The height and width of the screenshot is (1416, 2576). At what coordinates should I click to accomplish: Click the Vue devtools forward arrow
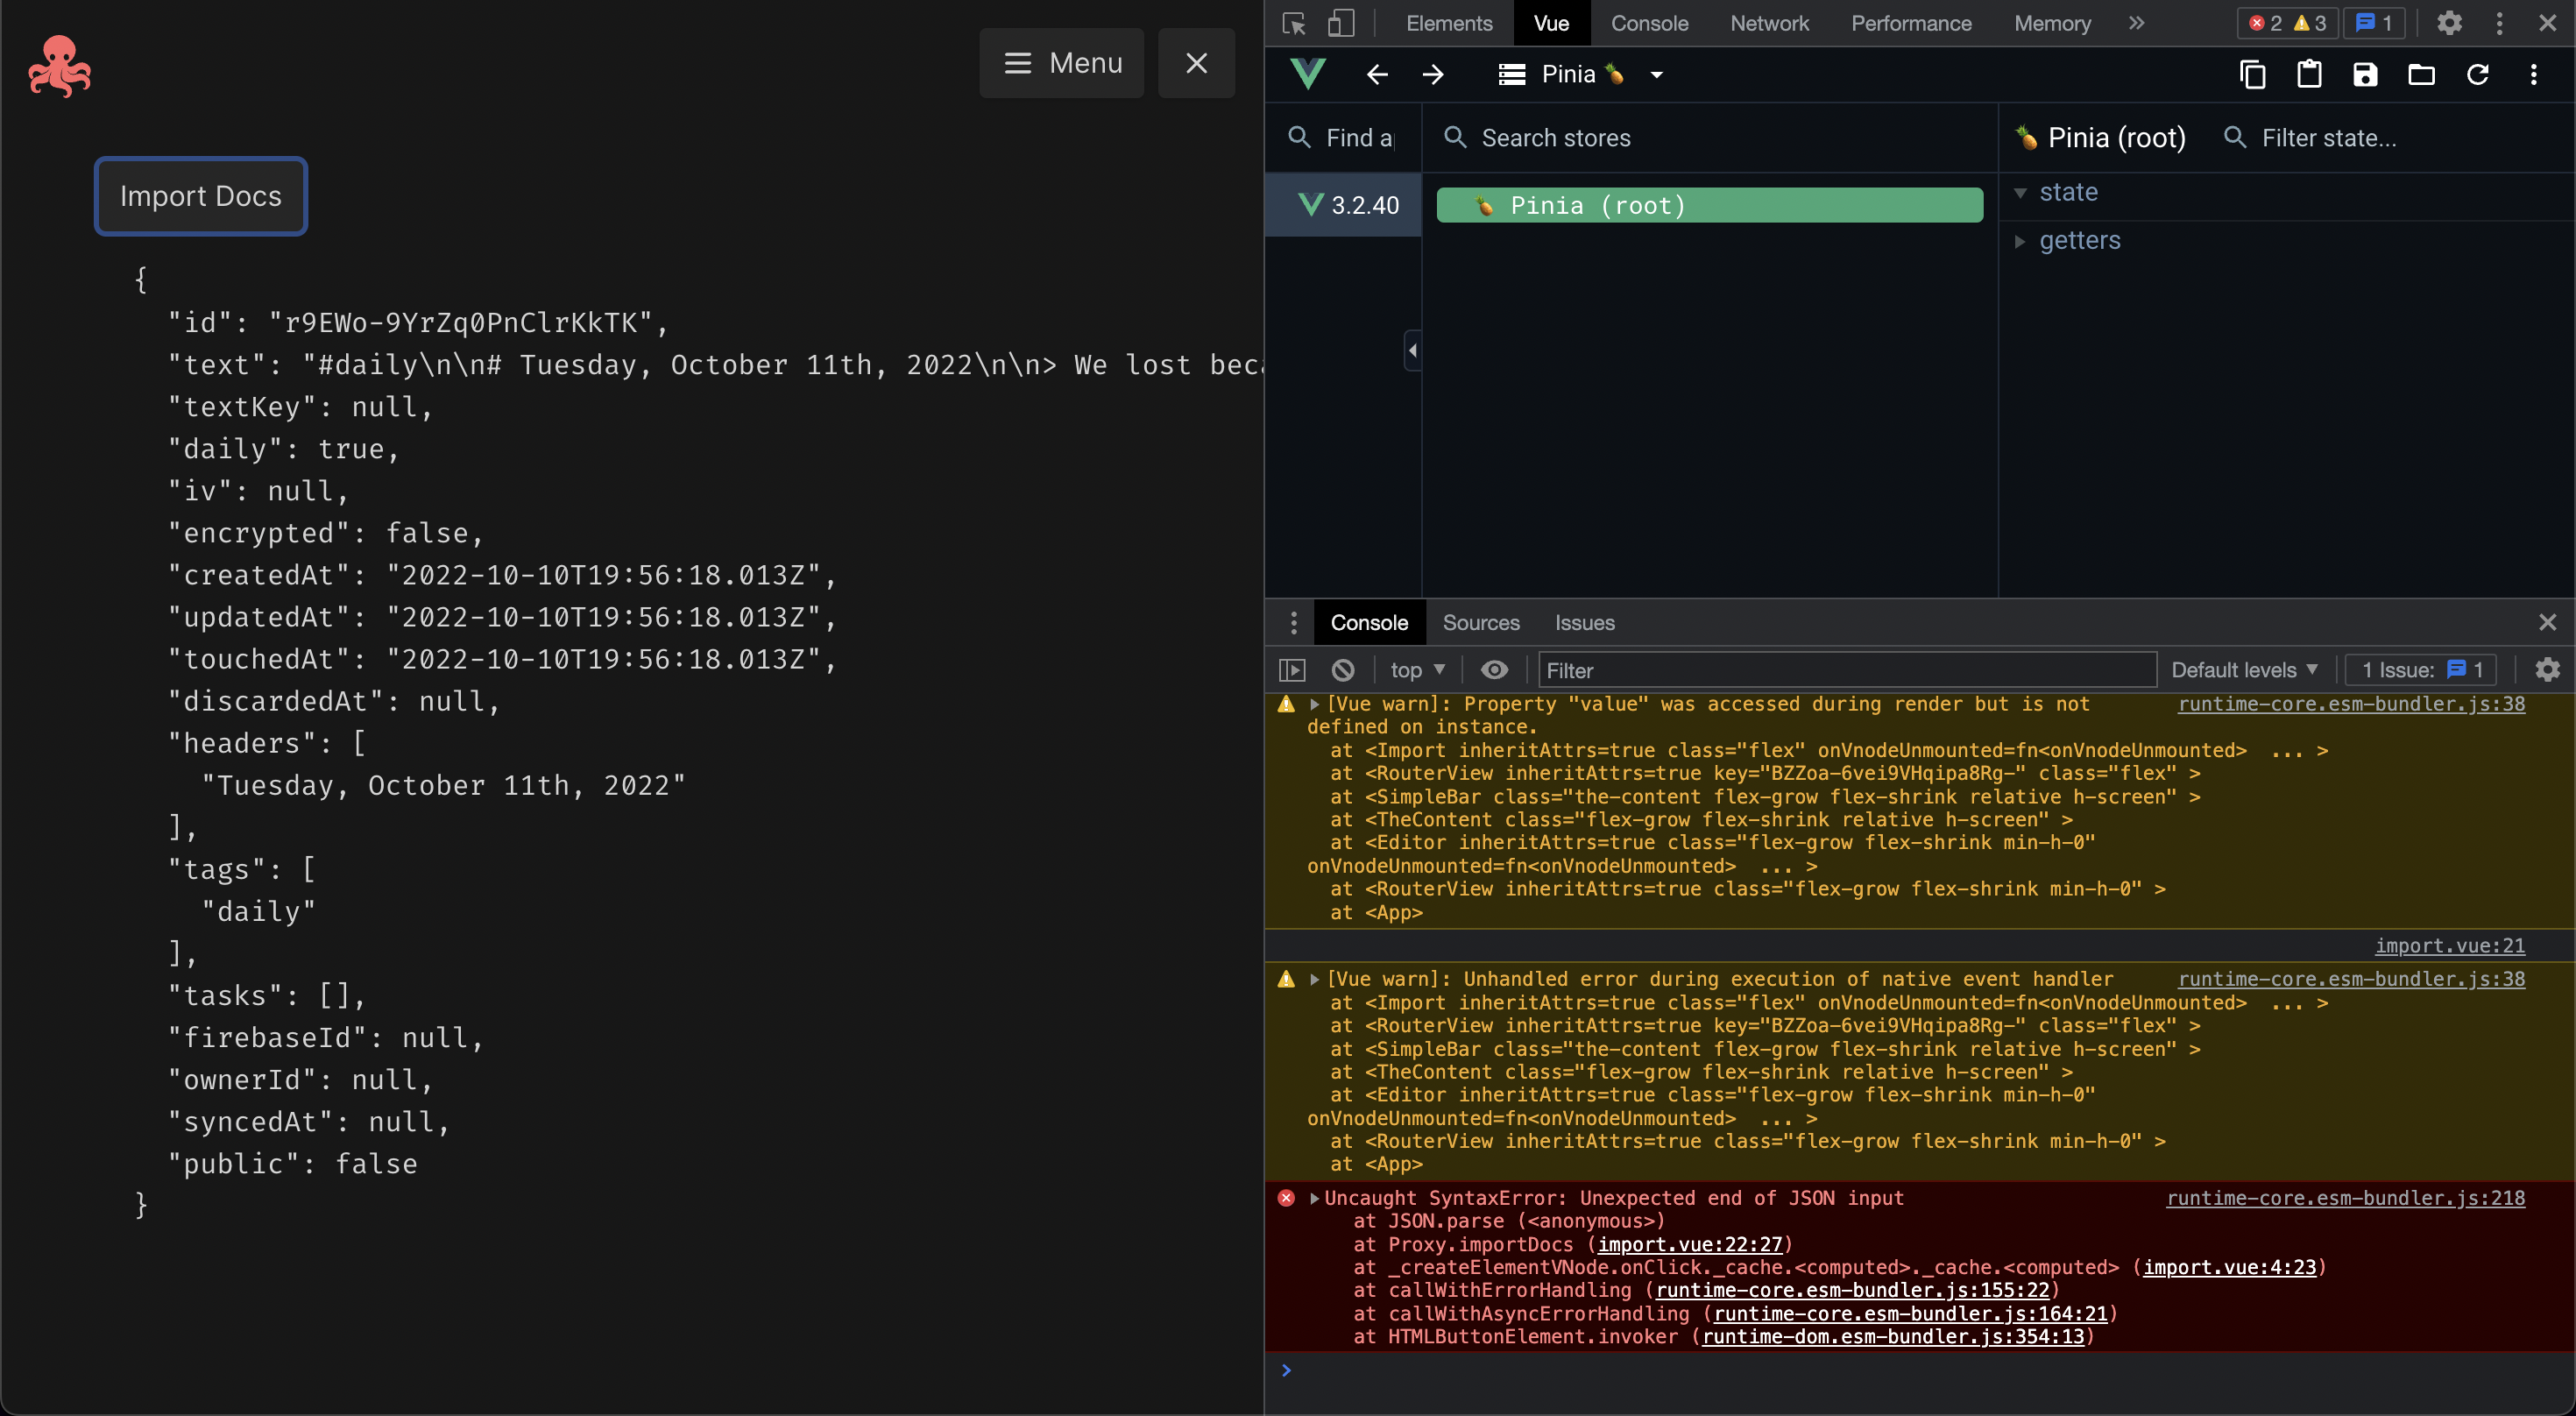[1433, 74]
